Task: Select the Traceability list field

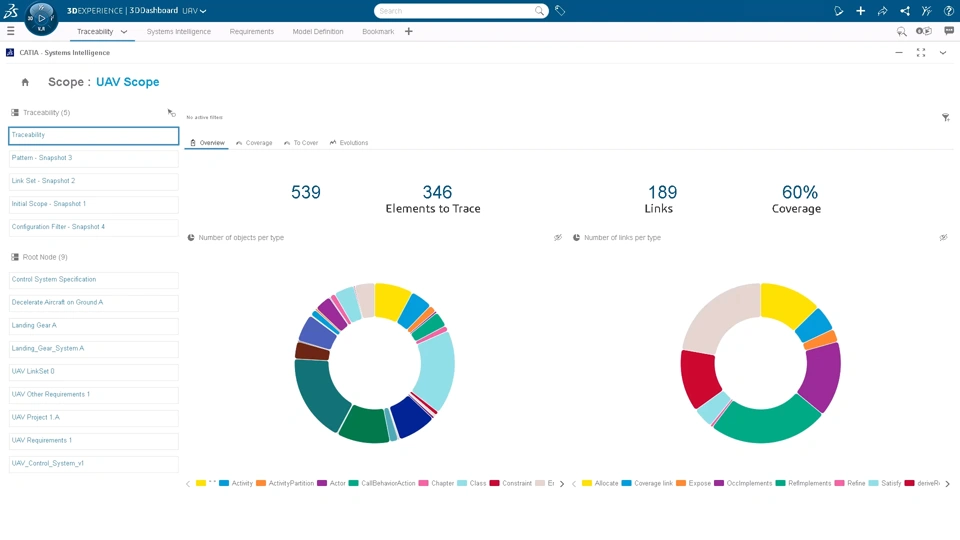Action: [94, 136]
